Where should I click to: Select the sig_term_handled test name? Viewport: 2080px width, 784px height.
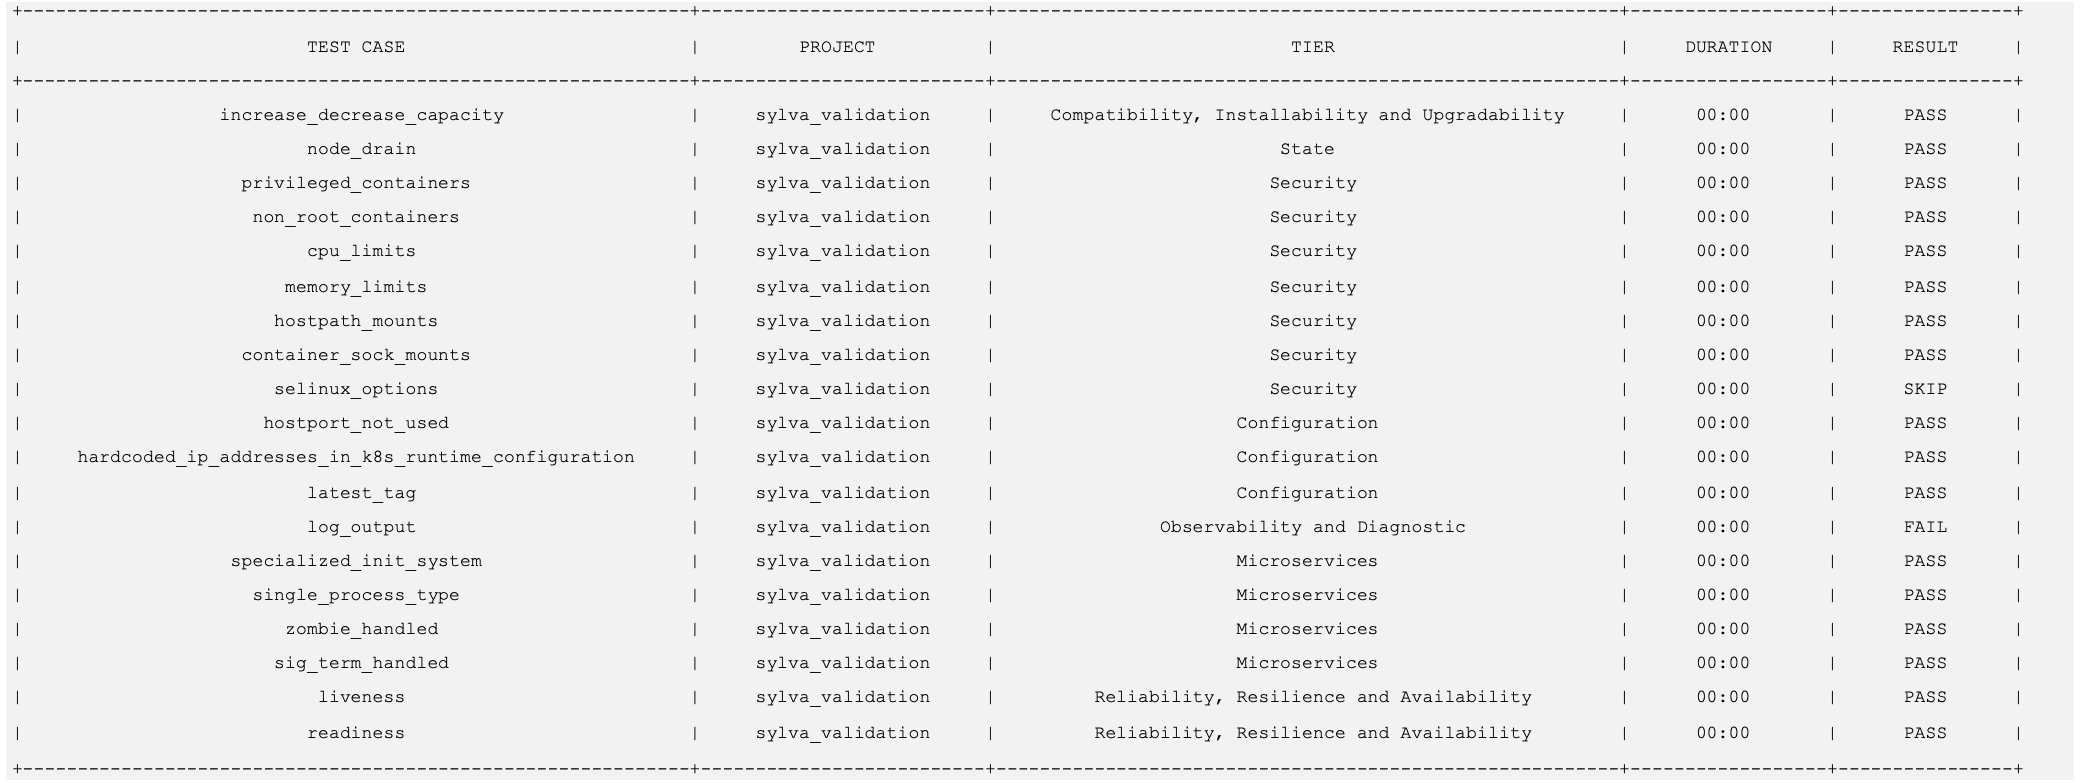click(362, 663)
